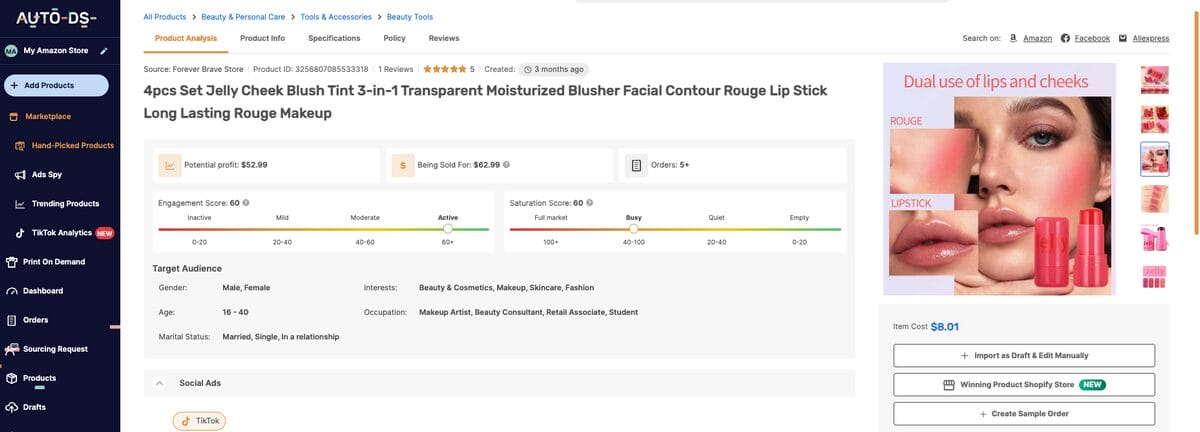Screen dimensions: 1200x432
Task: Switch to the Product Analysis tab
Action: point(186,38)
